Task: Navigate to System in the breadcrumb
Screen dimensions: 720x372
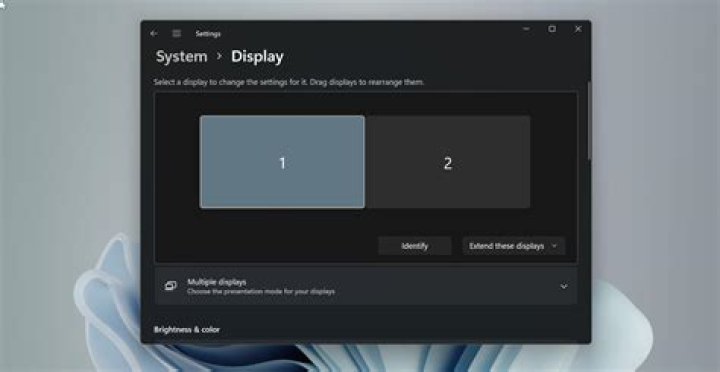Action: tap(182, 56)
